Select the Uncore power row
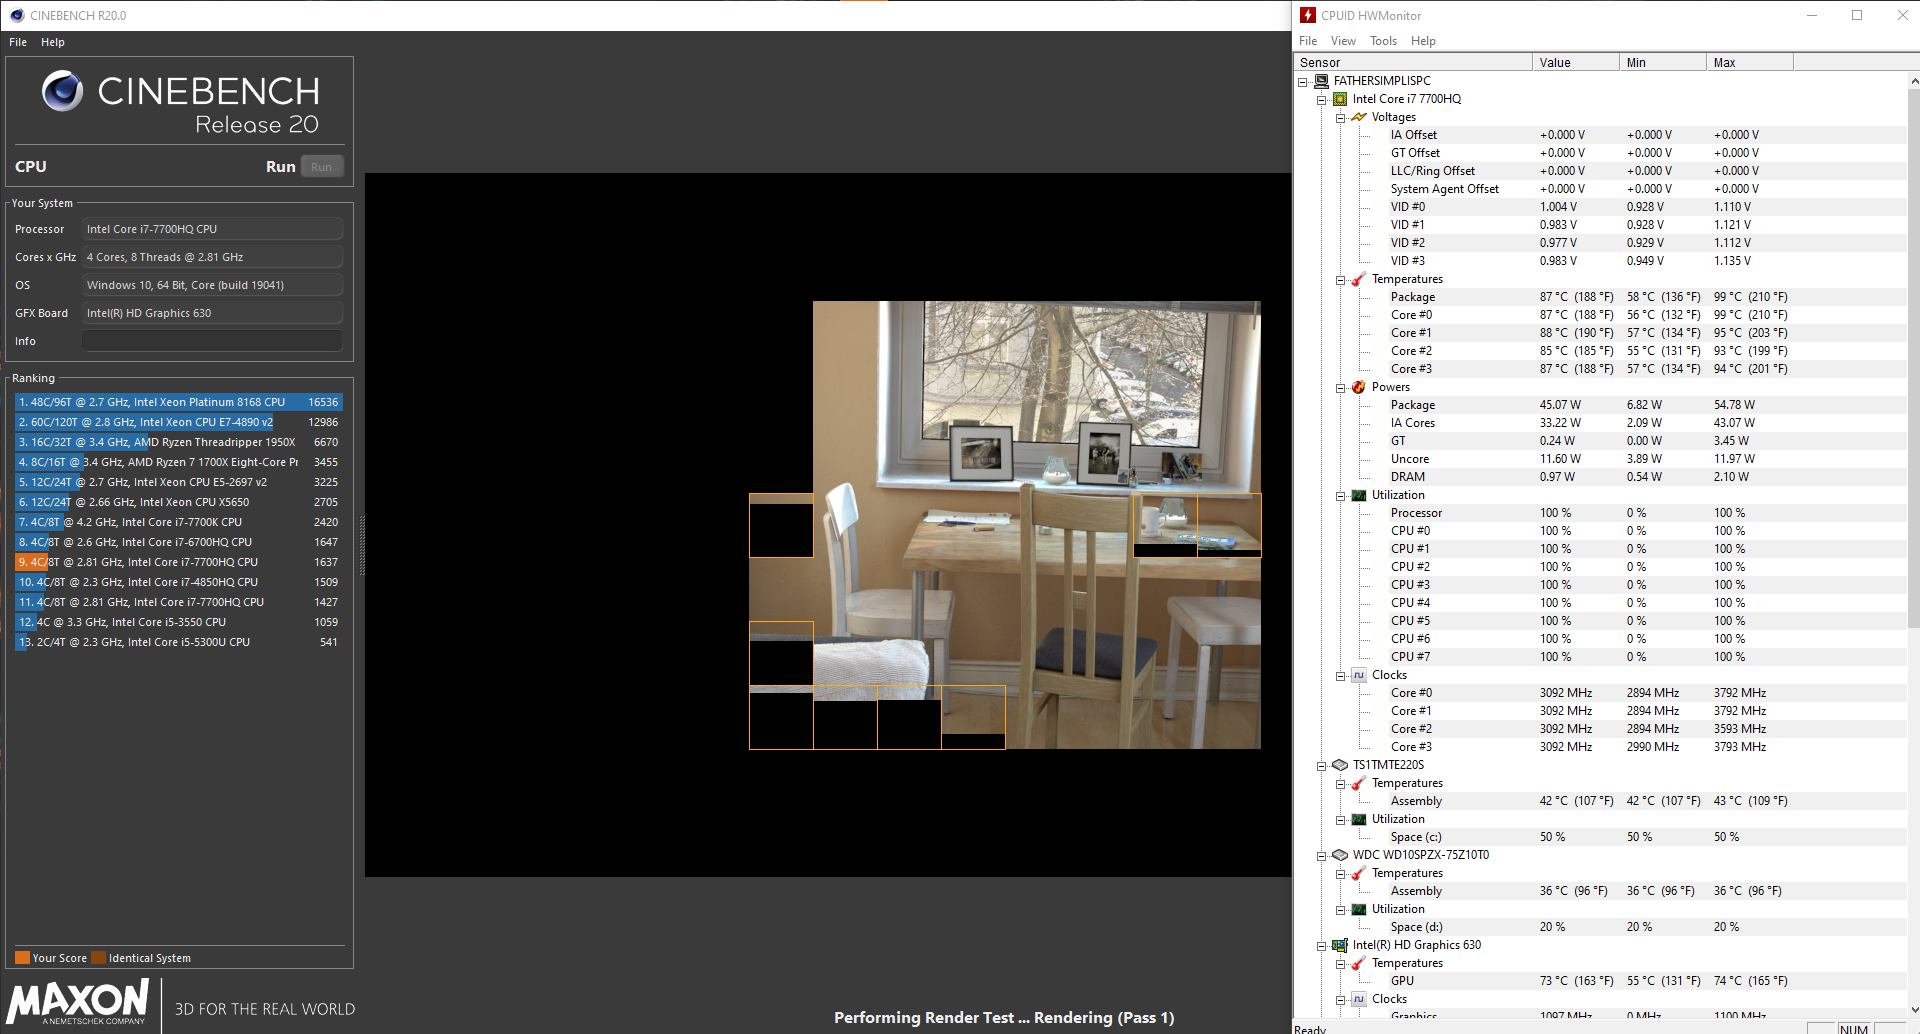Screen dimensions: 1920x1034 pos(1601,459)
